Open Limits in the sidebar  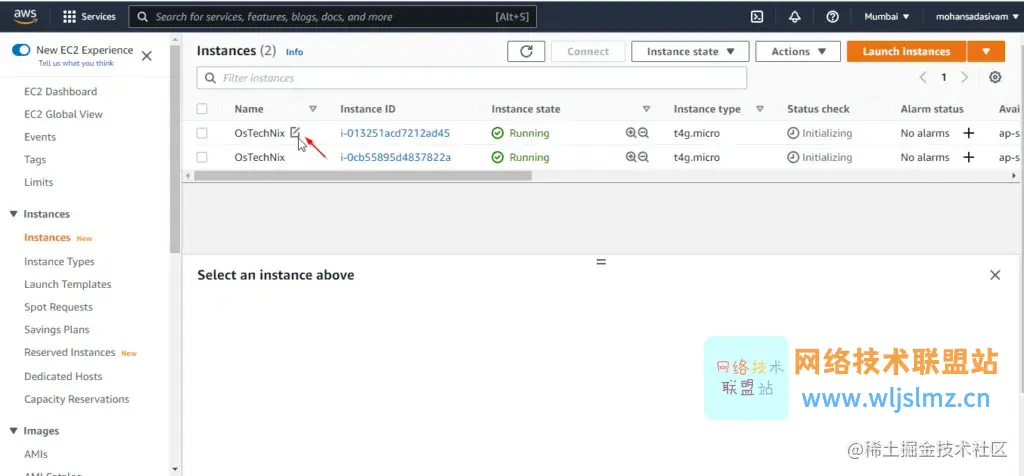pos(39,182)
